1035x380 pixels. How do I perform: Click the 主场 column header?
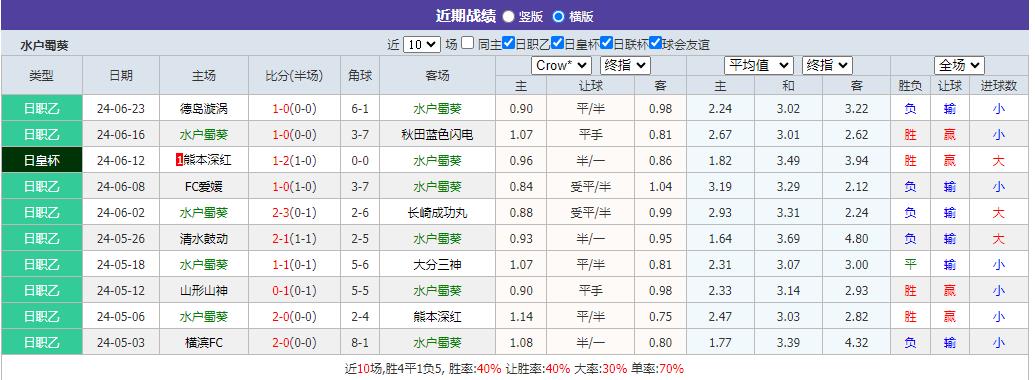coord(203,76)
